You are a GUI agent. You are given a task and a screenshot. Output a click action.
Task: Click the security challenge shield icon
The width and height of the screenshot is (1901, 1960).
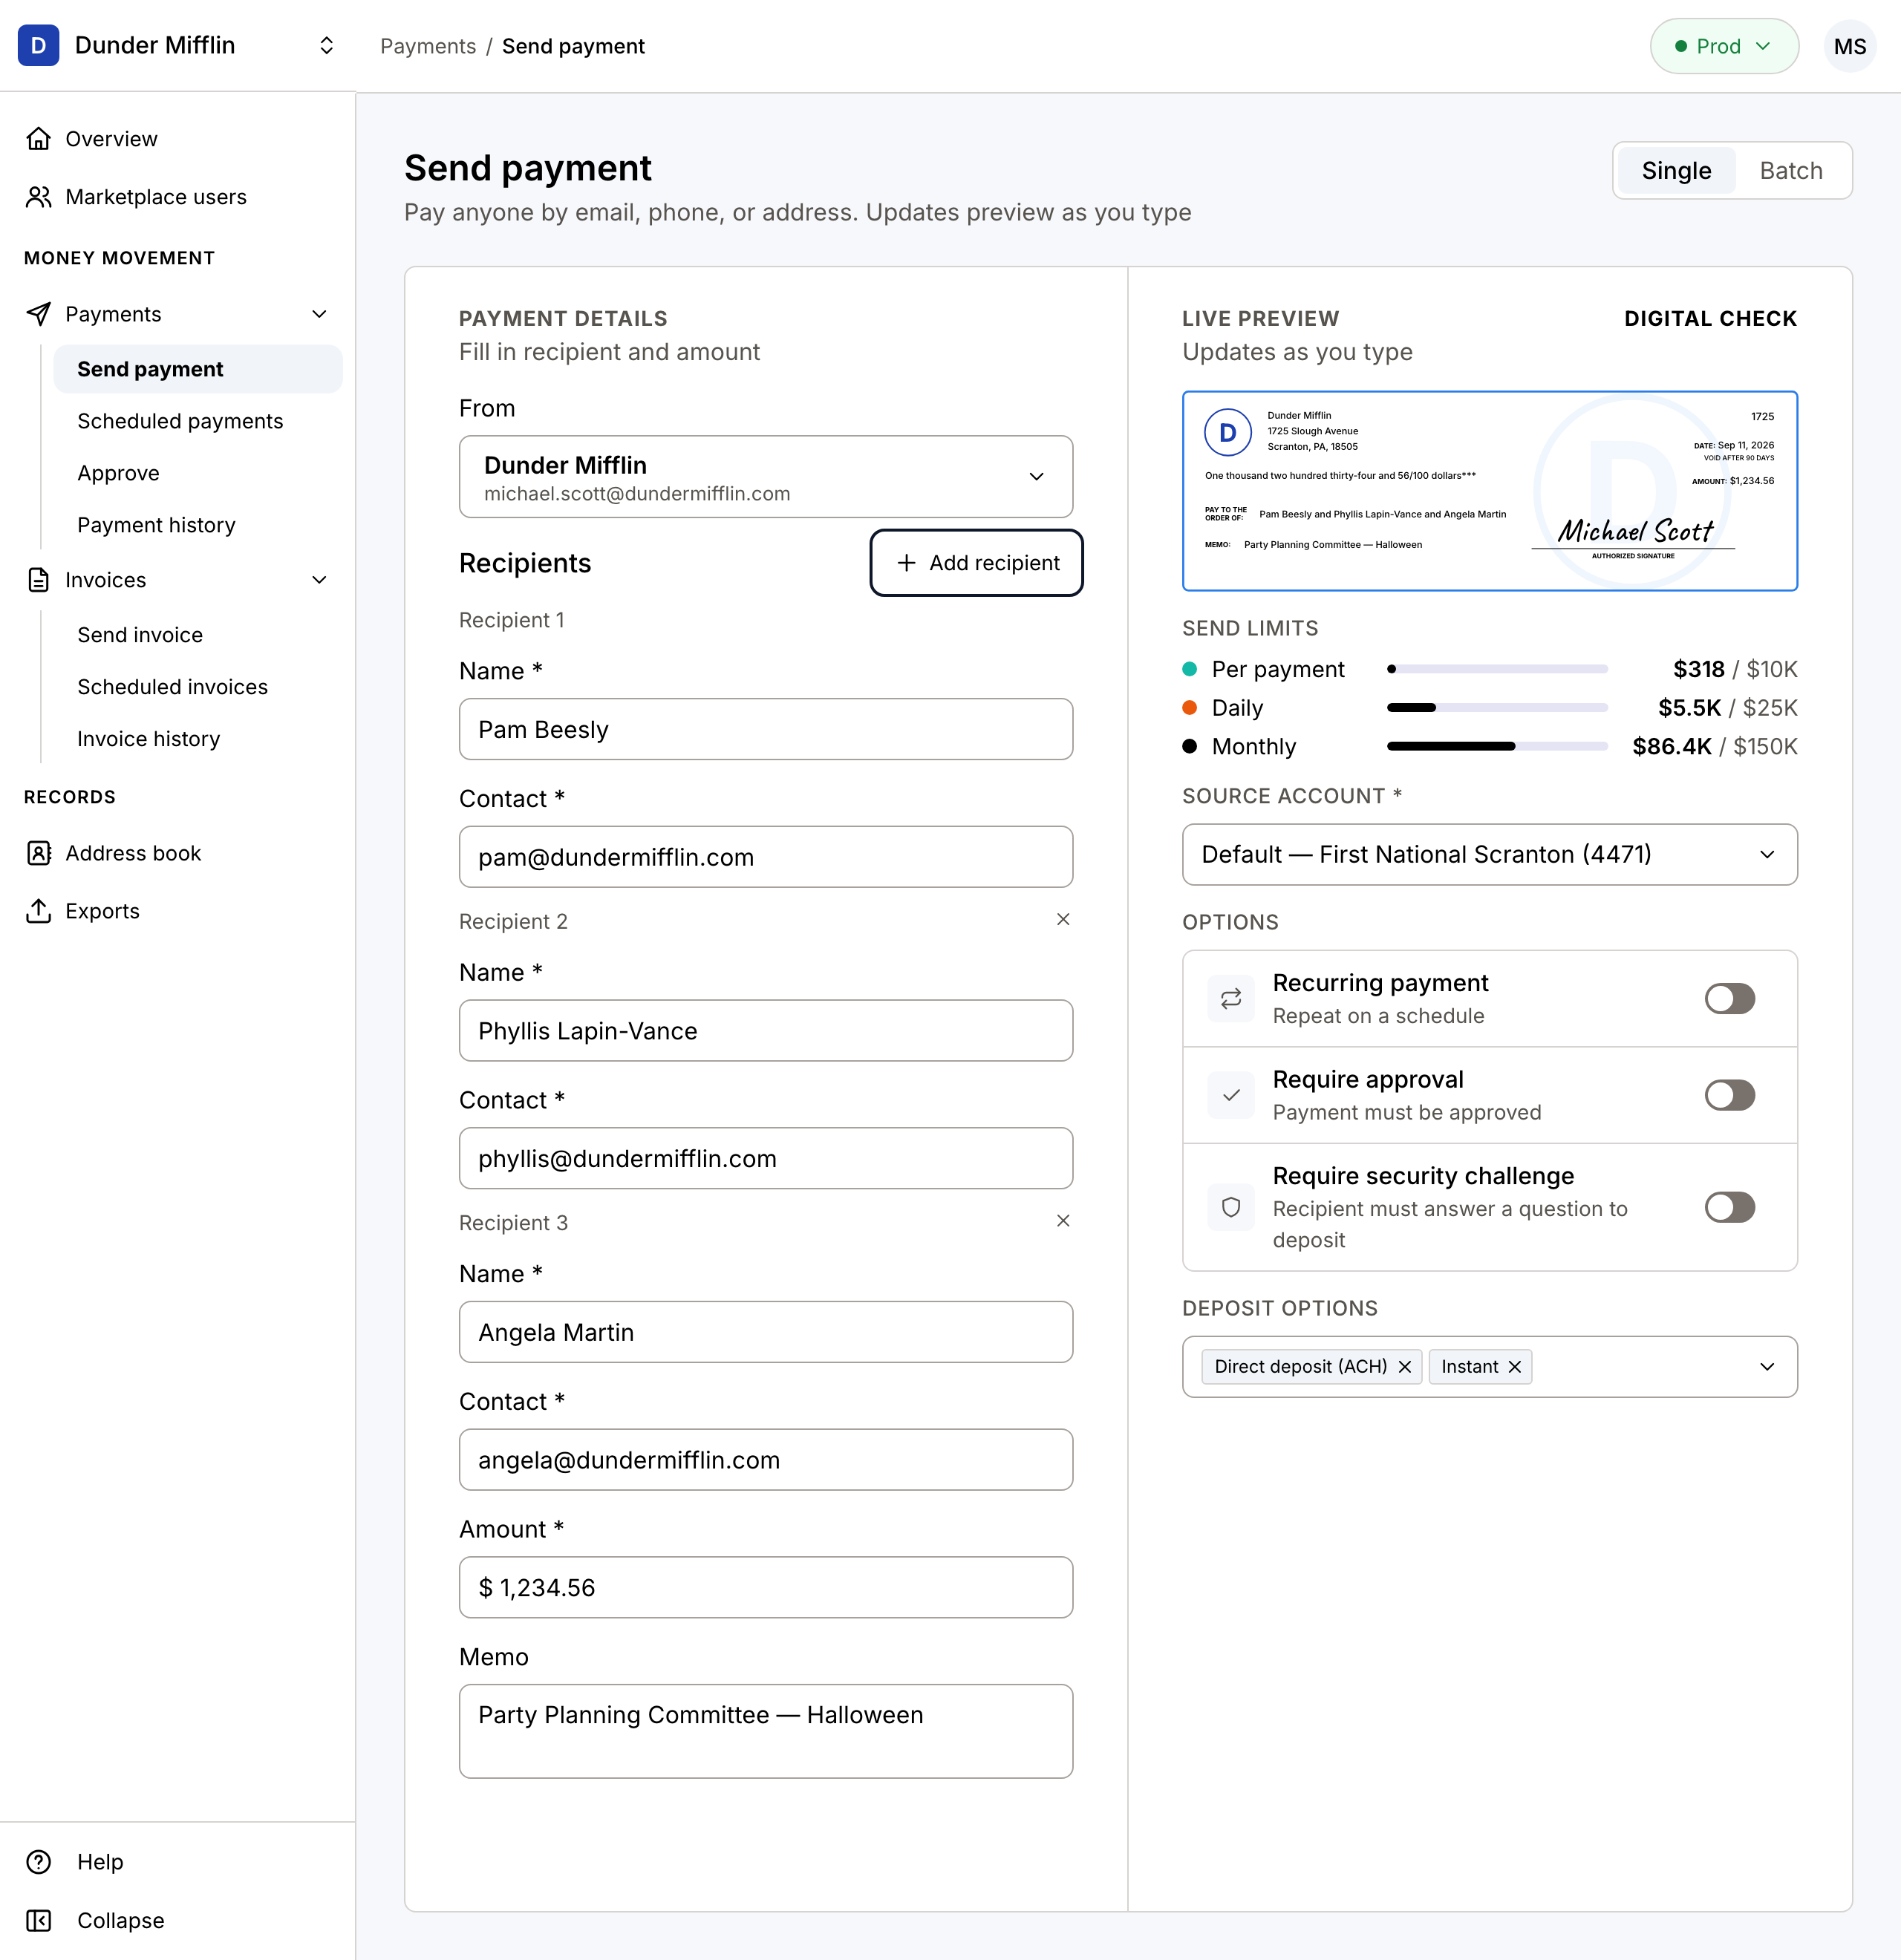[x=1231, y=1207]
